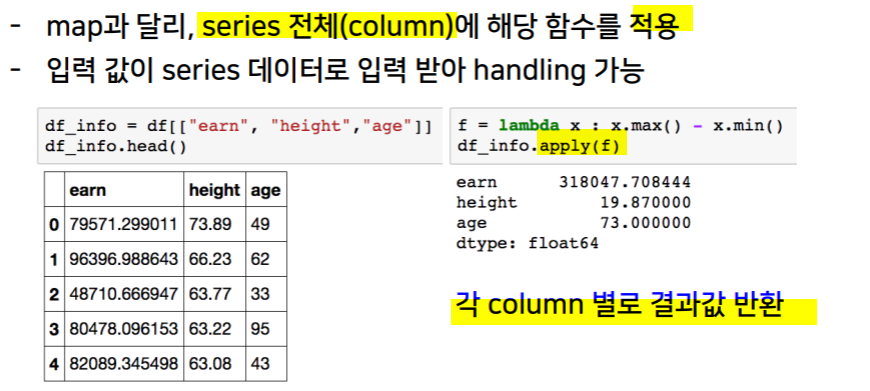Click row index 4 in the table
870x391 pixels.
pos(54,364)
